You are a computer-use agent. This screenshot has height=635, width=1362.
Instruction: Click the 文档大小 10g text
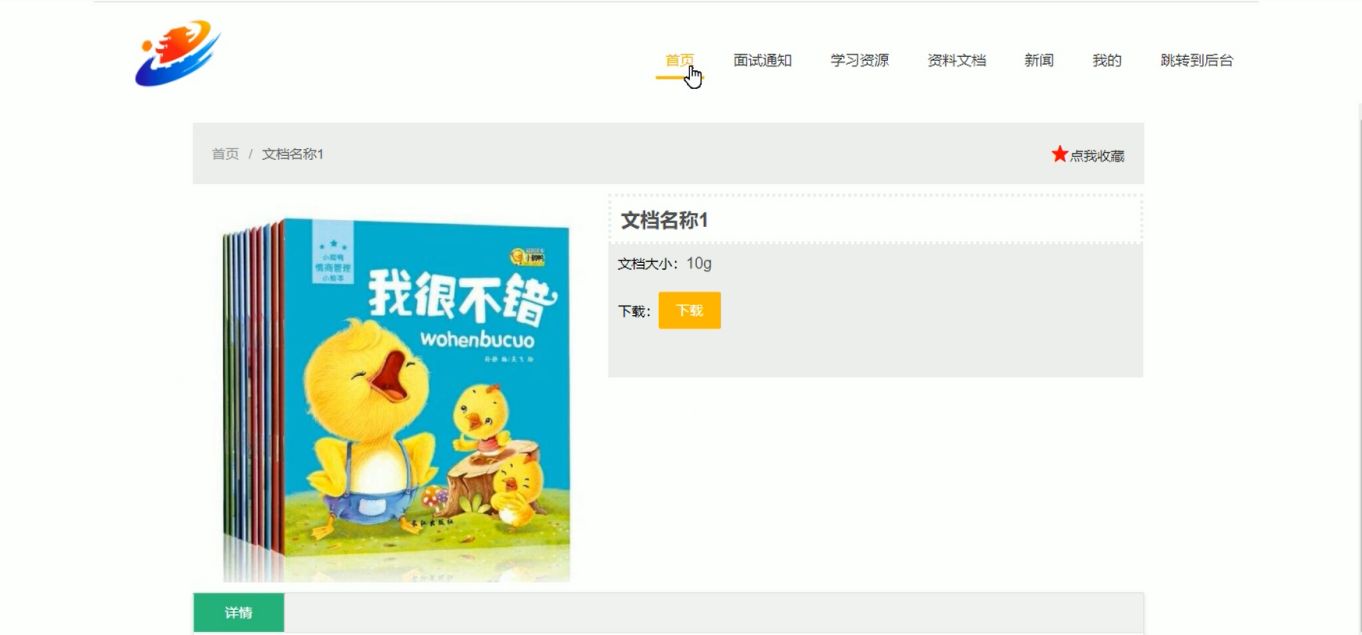pyautogui.click(x=665, y=263)
